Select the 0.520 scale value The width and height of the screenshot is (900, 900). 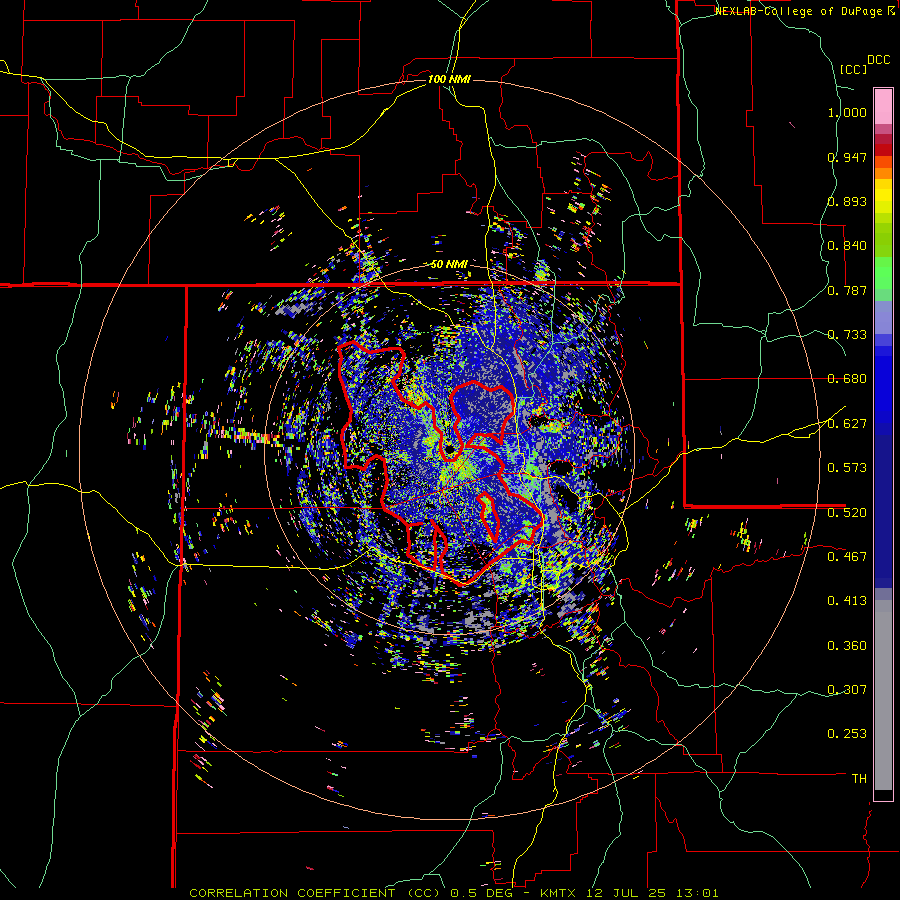pyautogui.click(x=847, y=512)
